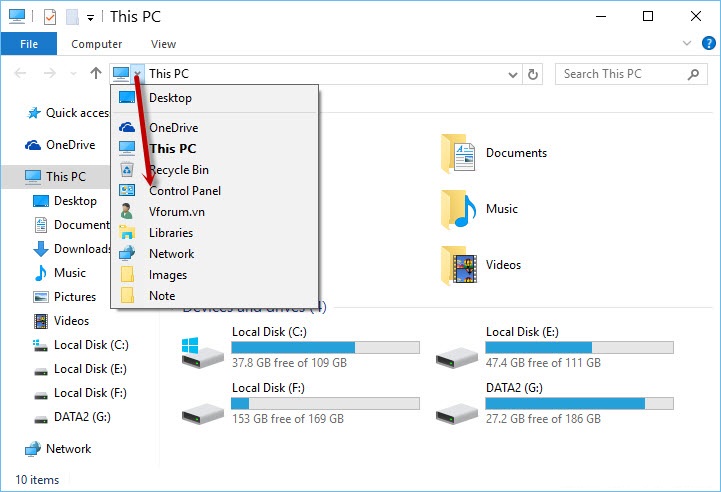Select Music in navigation pane

coord(59,273)
